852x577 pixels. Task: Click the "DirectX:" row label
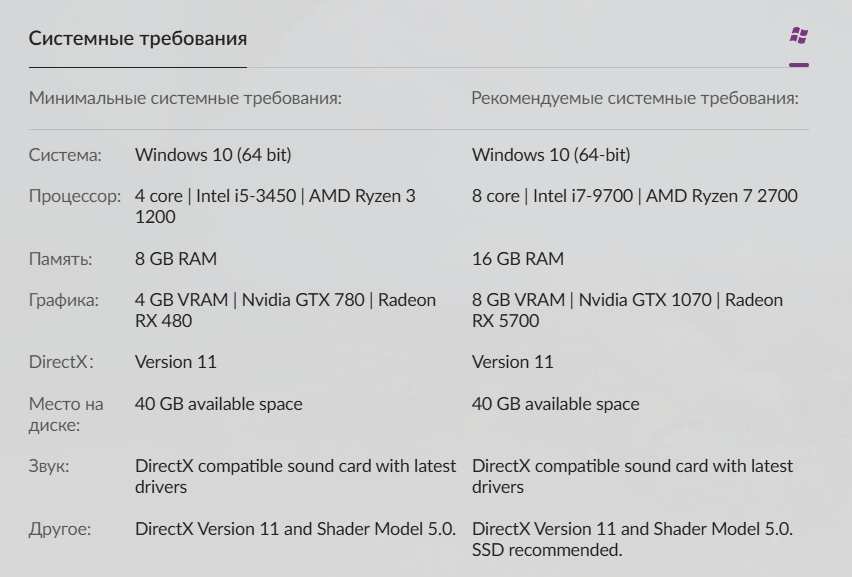click(x=61, y=362)
